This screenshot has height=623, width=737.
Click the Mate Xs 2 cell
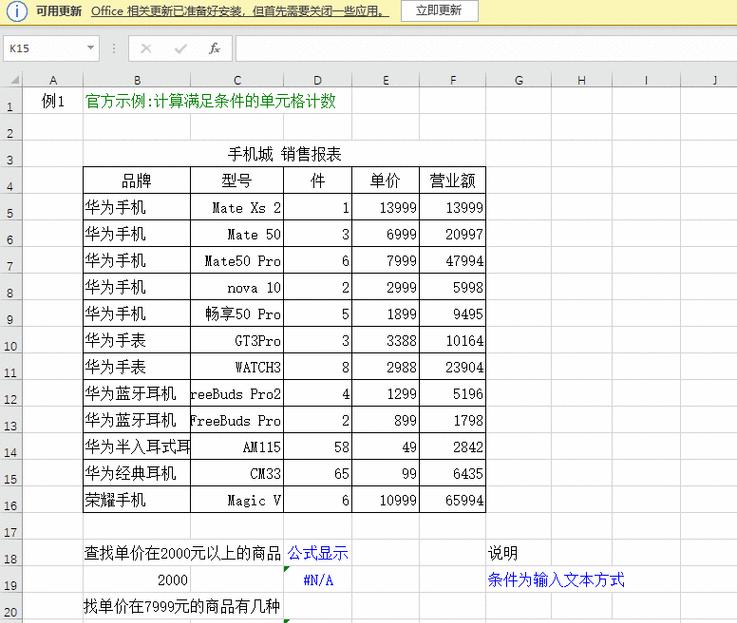tap(237, 207)
